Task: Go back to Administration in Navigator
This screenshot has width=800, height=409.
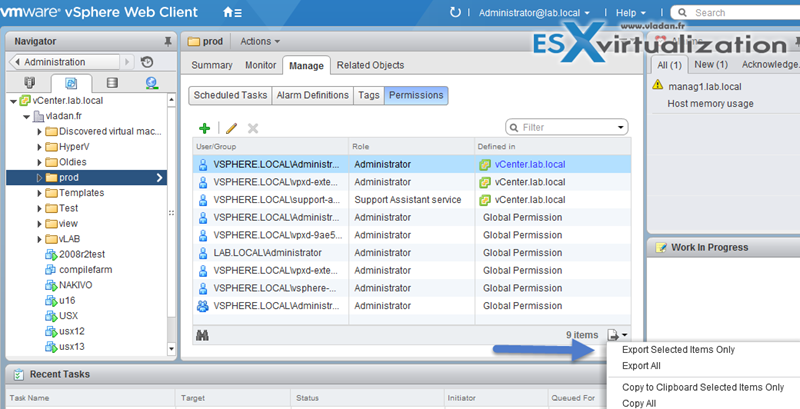Action: tap(64, 62)
